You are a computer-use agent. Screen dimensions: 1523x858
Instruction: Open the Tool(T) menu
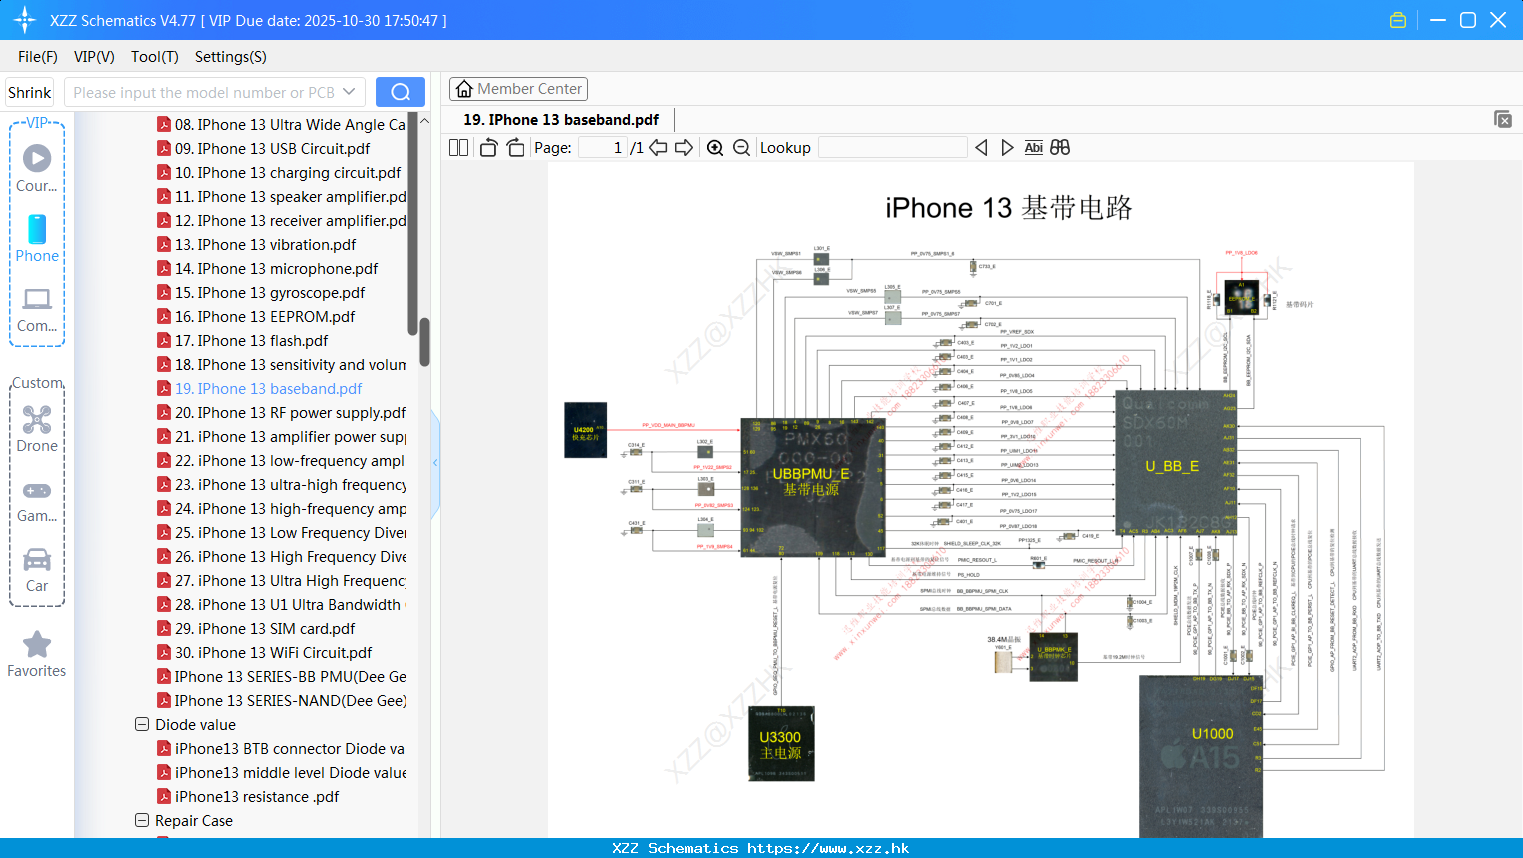(155, 57)
